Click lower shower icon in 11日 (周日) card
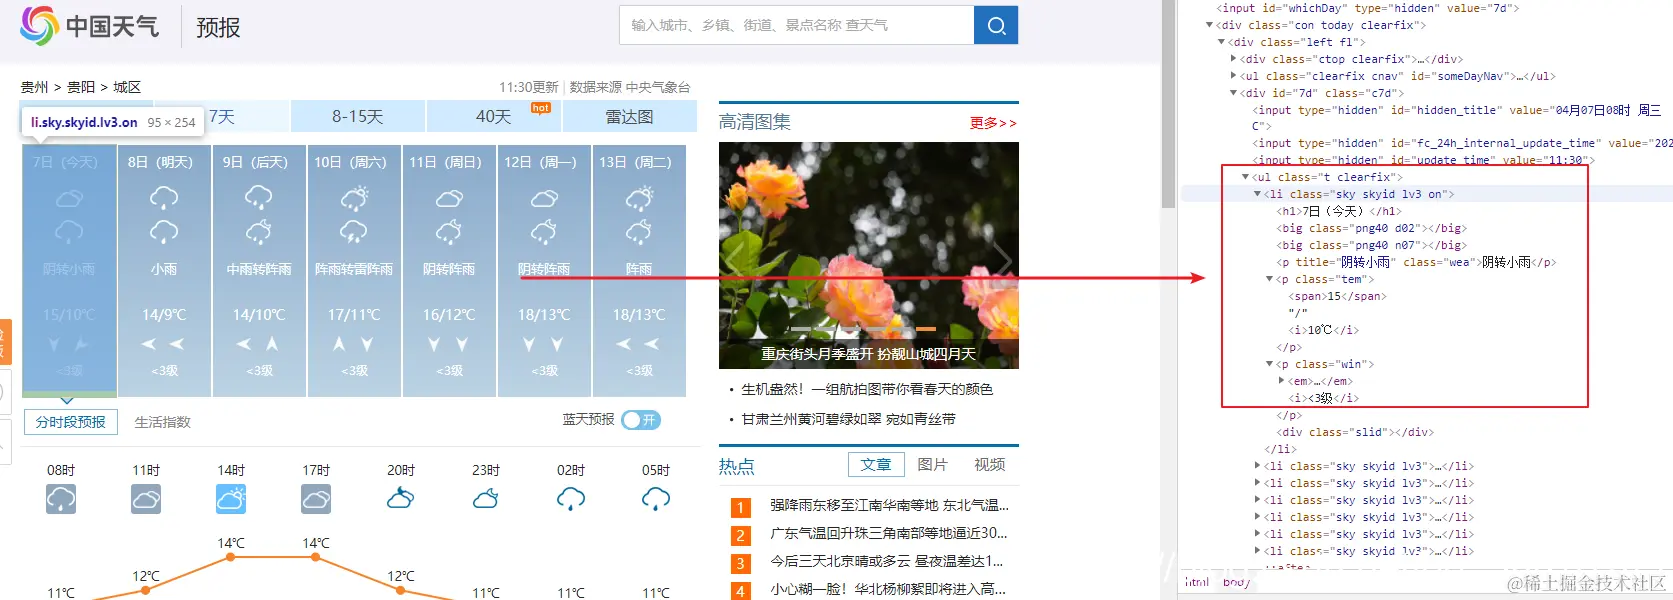Image resolution: width=1673 pixels, height=600 pixels. (x=449, y=233)
